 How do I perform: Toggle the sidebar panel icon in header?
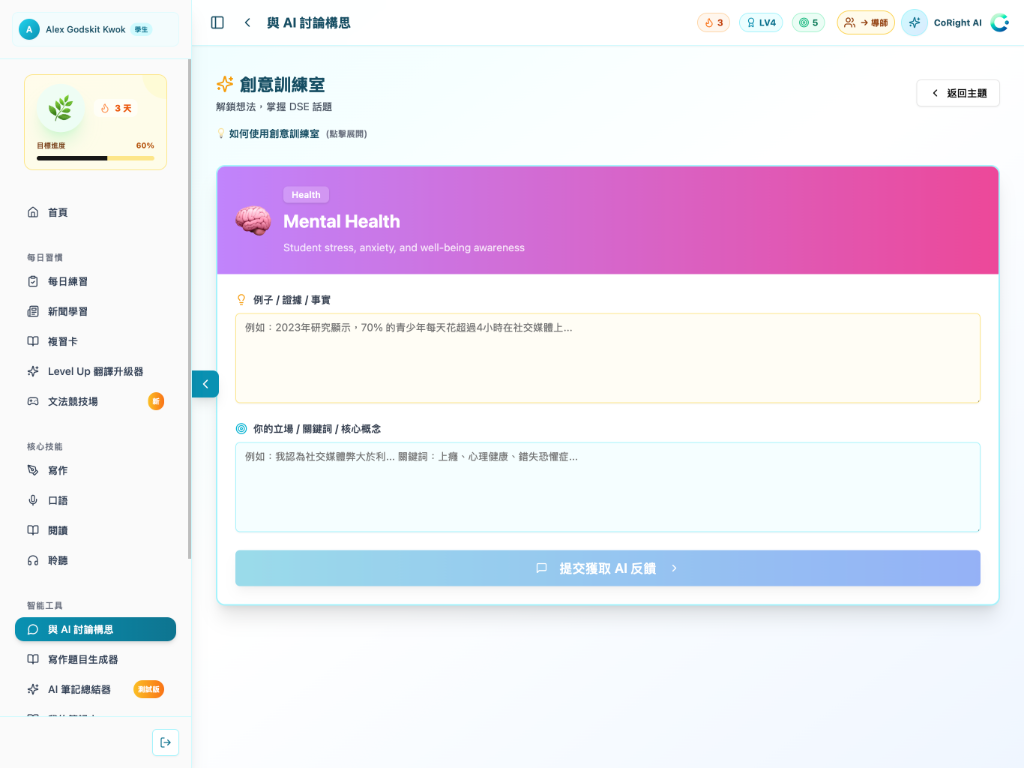[217, 23]
